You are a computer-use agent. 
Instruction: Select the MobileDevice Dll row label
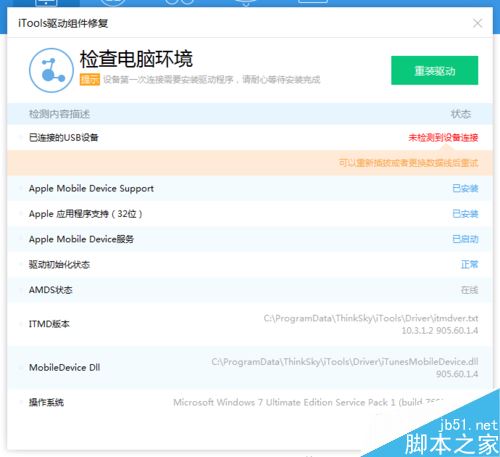pos(65,367)
